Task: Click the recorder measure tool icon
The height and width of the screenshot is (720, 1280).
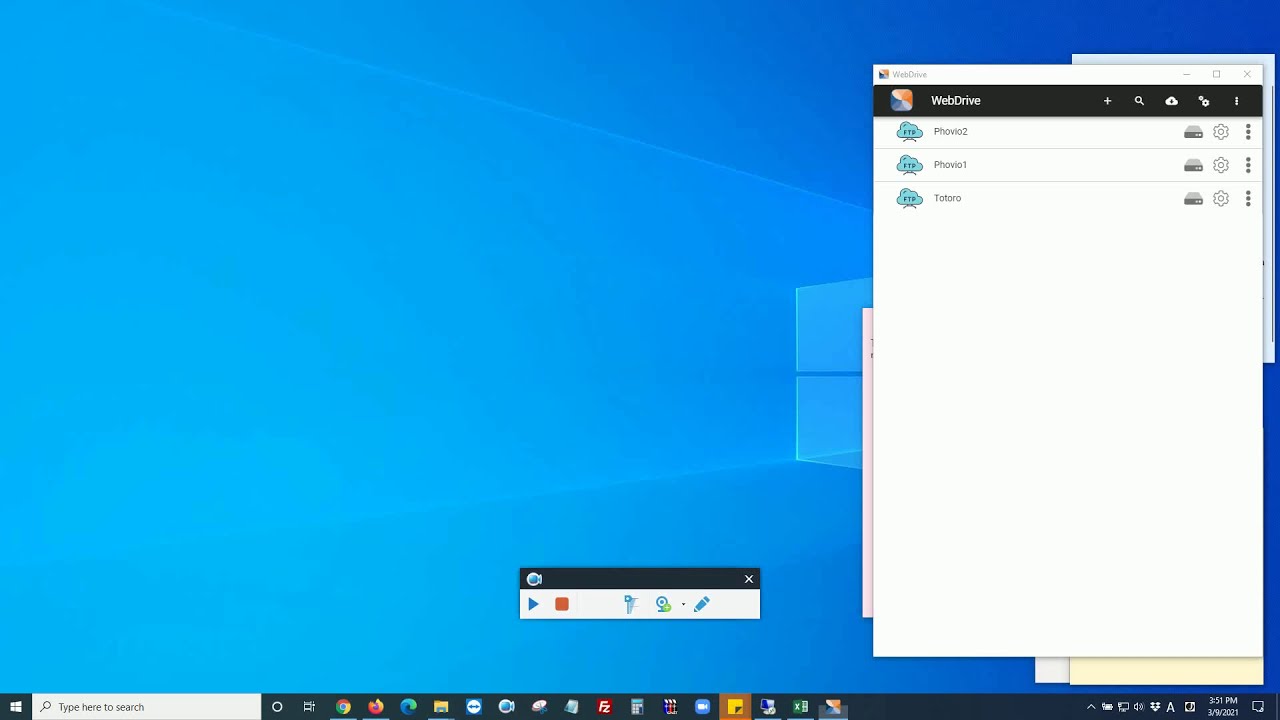Action: 630,604
